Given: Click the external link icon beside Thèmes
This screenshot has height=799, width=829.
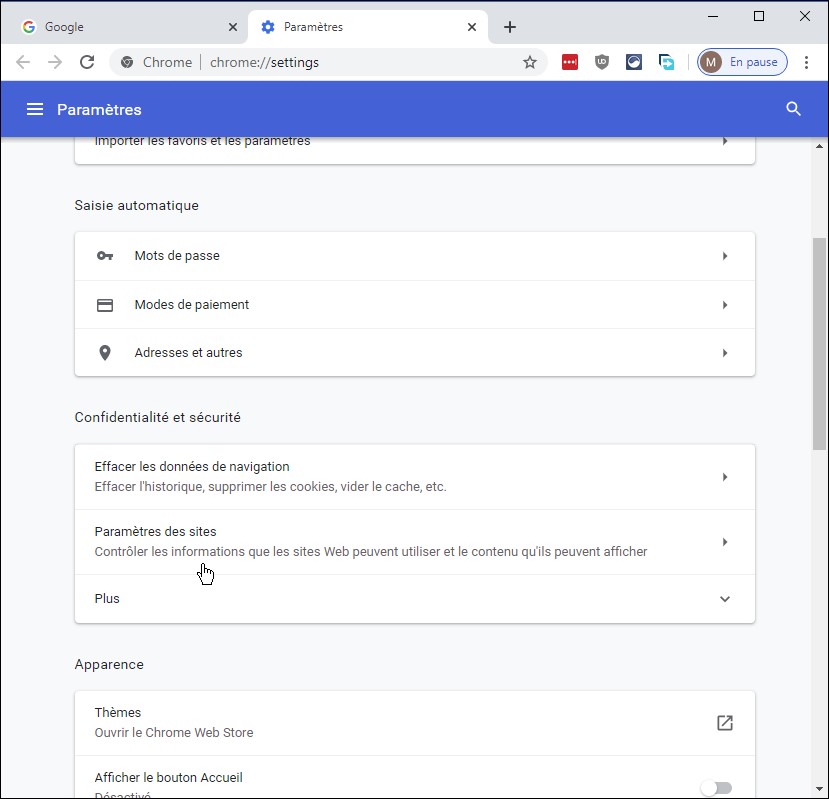Looking at the screenshot, I should point(724,722).
